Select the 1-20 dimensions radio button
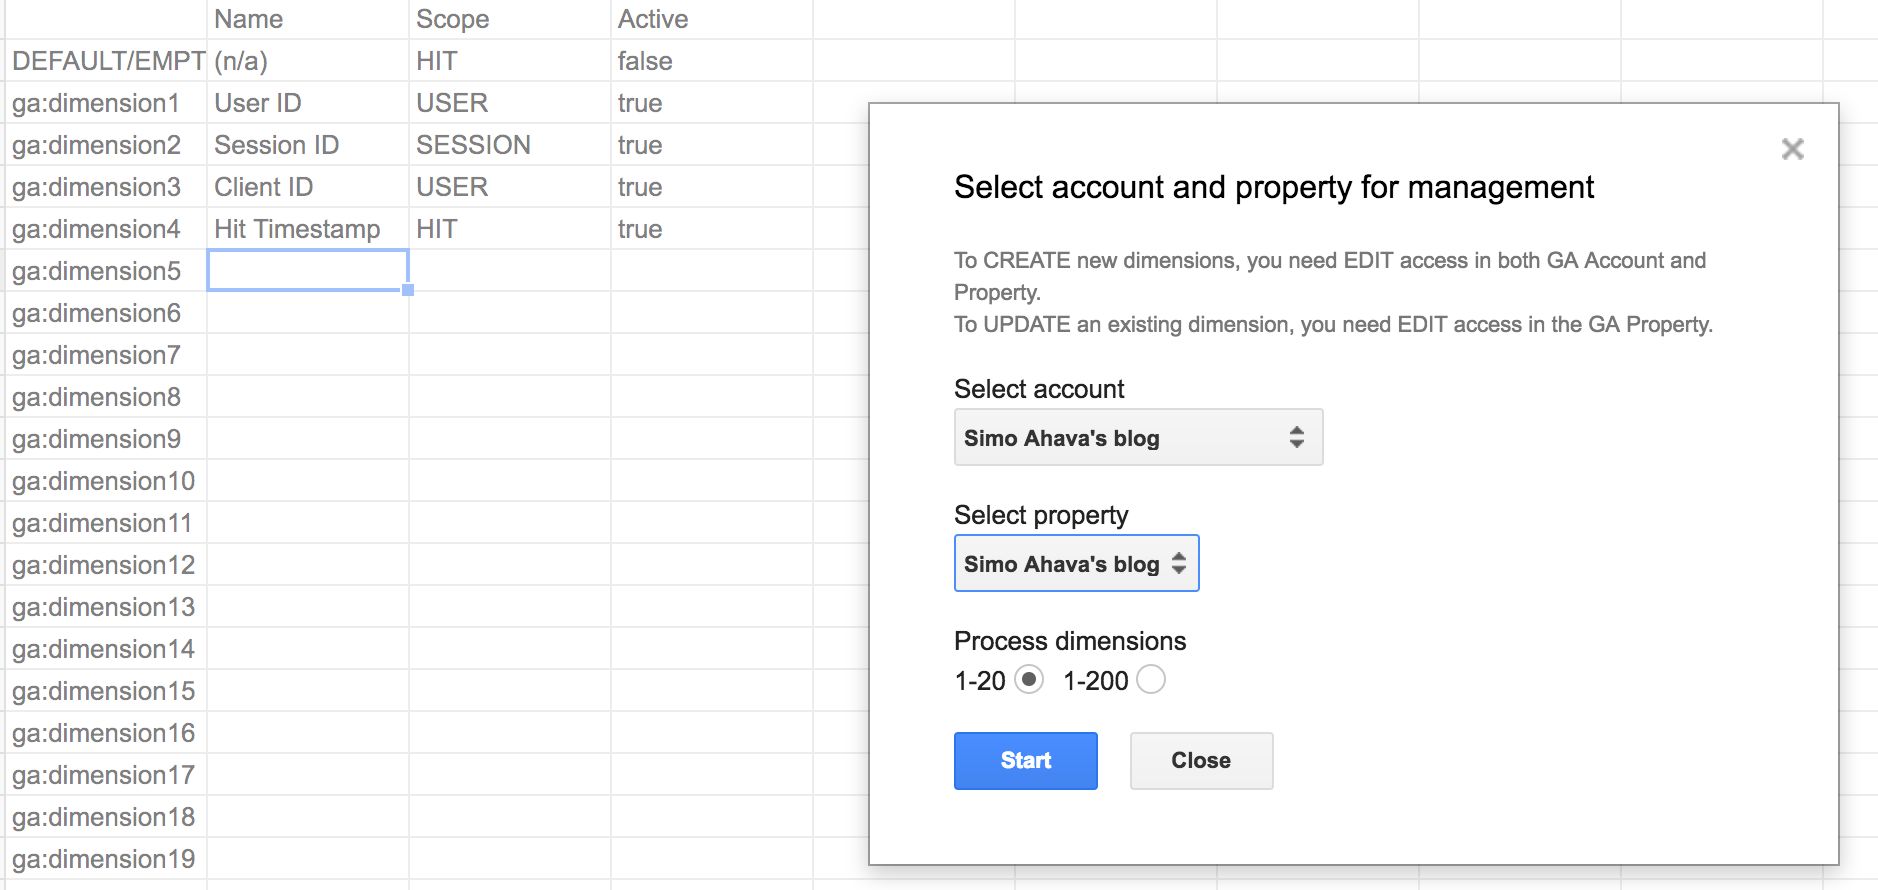 click(1029, 680)
